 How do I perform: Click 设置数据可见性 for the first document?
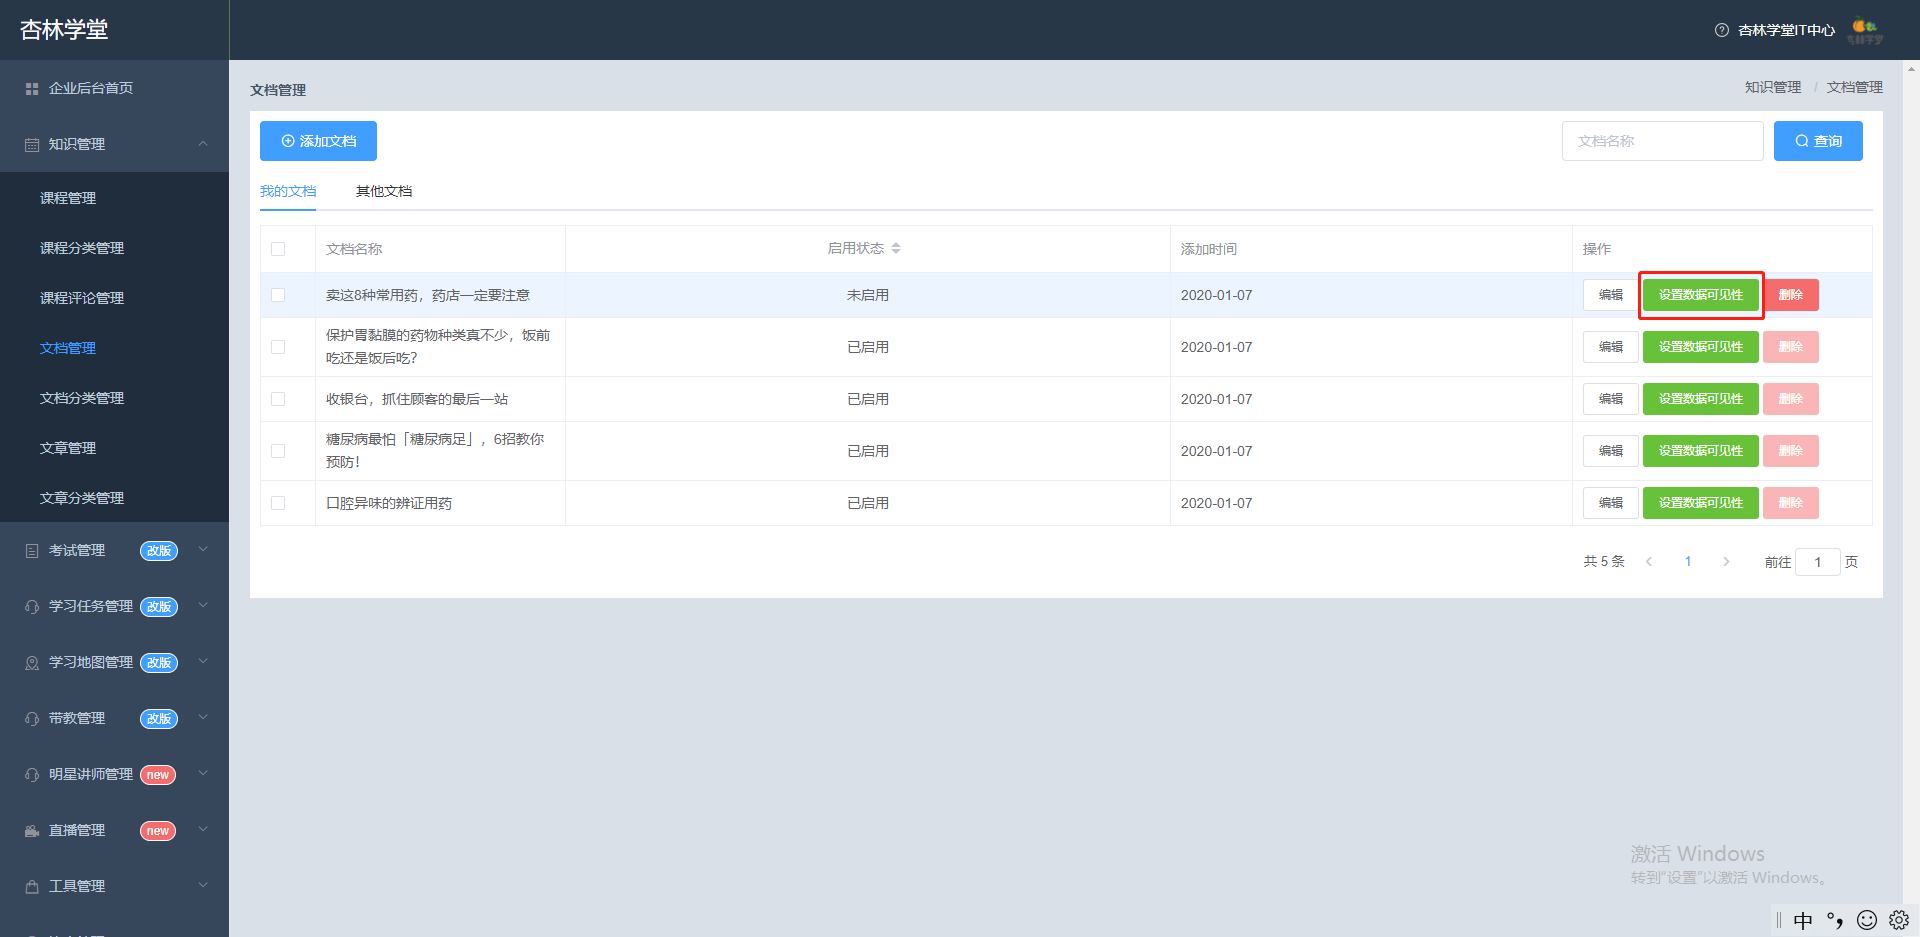[x=1700, y=295]
